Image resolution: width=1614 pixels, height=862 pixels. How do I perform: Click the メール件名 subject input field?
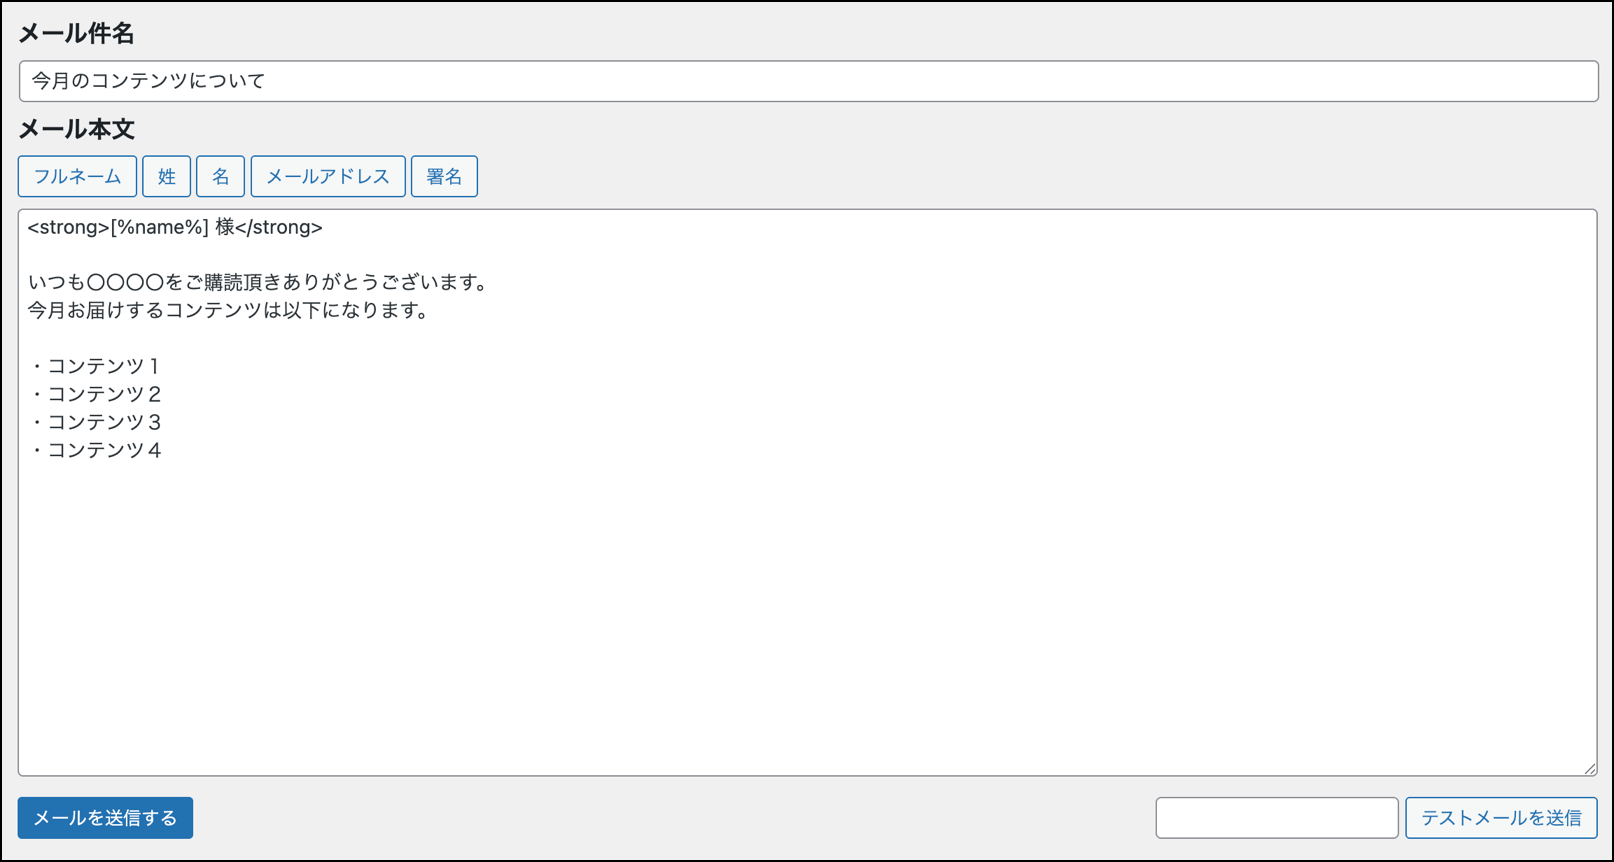tap(808, 81)
